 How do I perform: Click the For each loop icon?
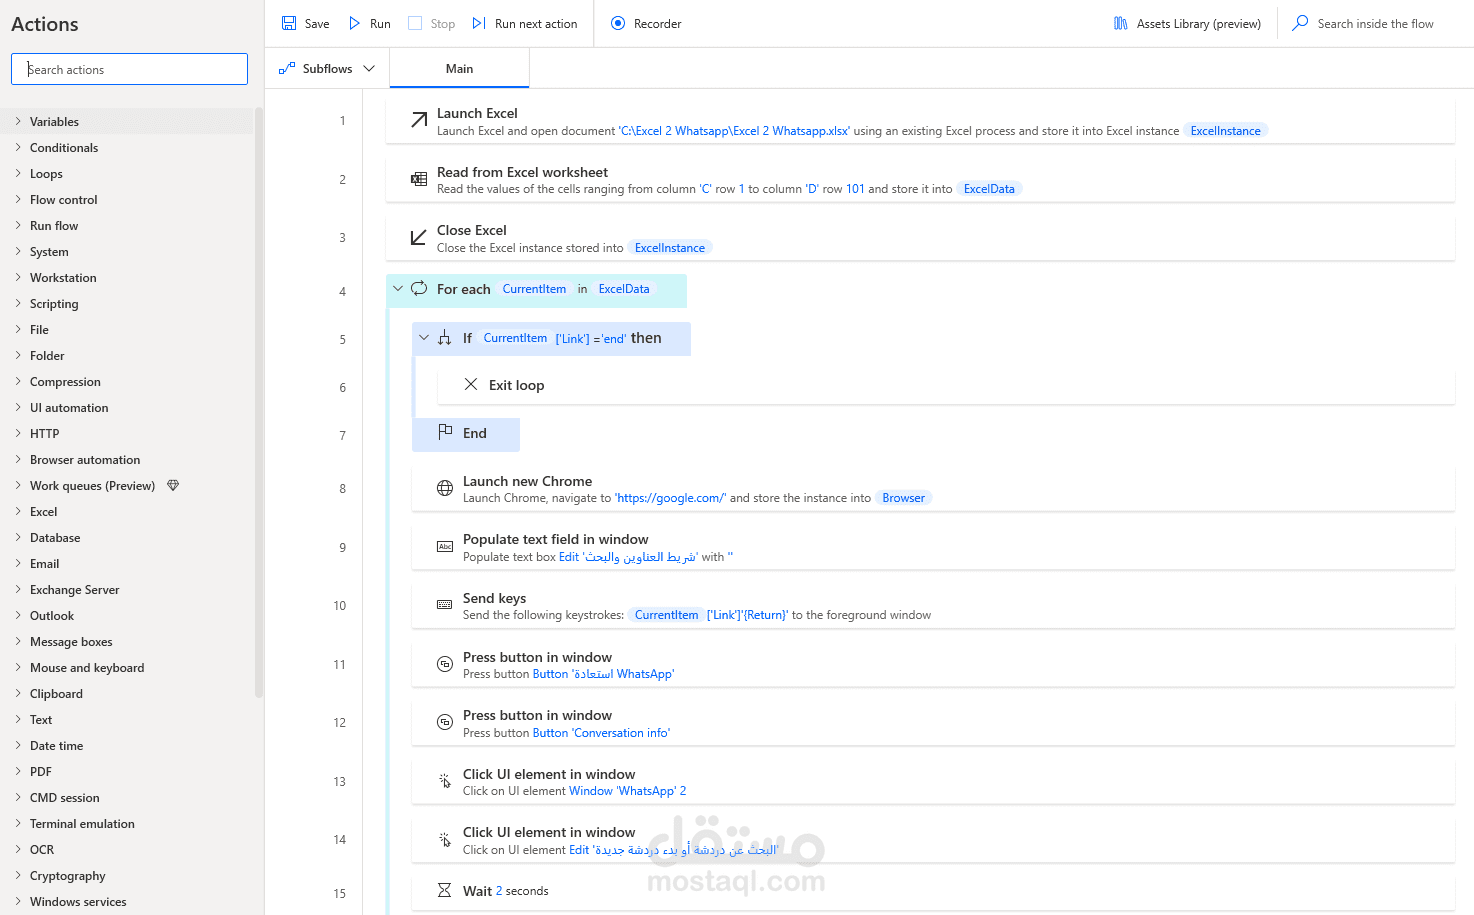[419, 288]
